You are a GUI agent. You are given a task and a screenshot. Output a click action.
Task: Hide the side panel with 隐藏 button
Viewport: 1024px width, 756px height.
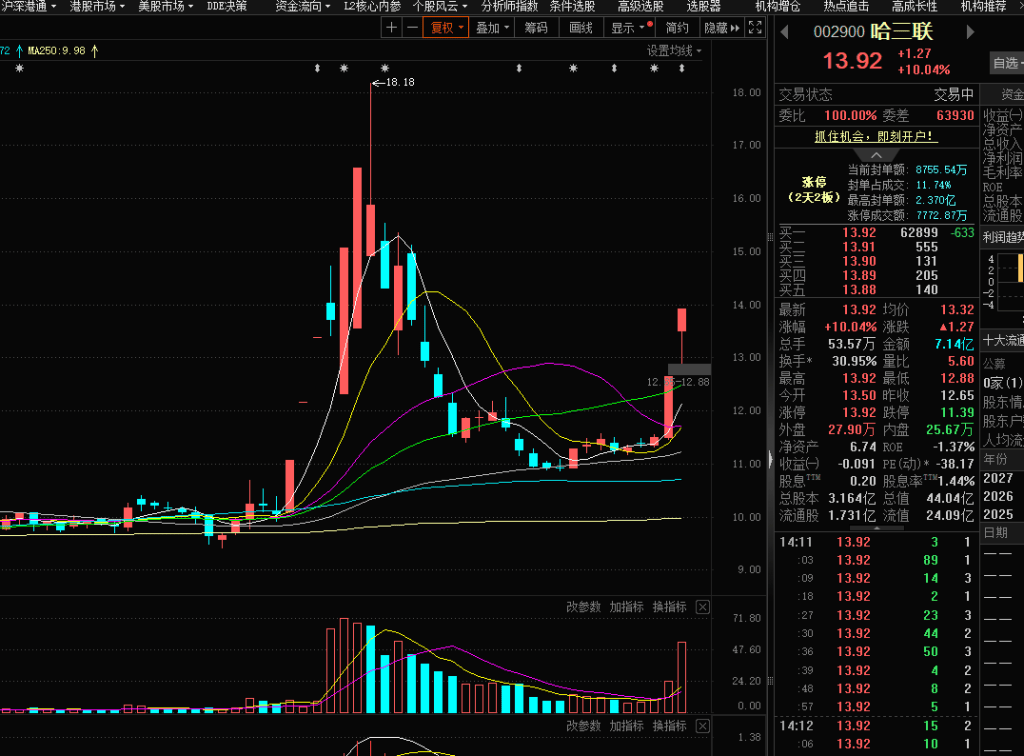point(722,27)
